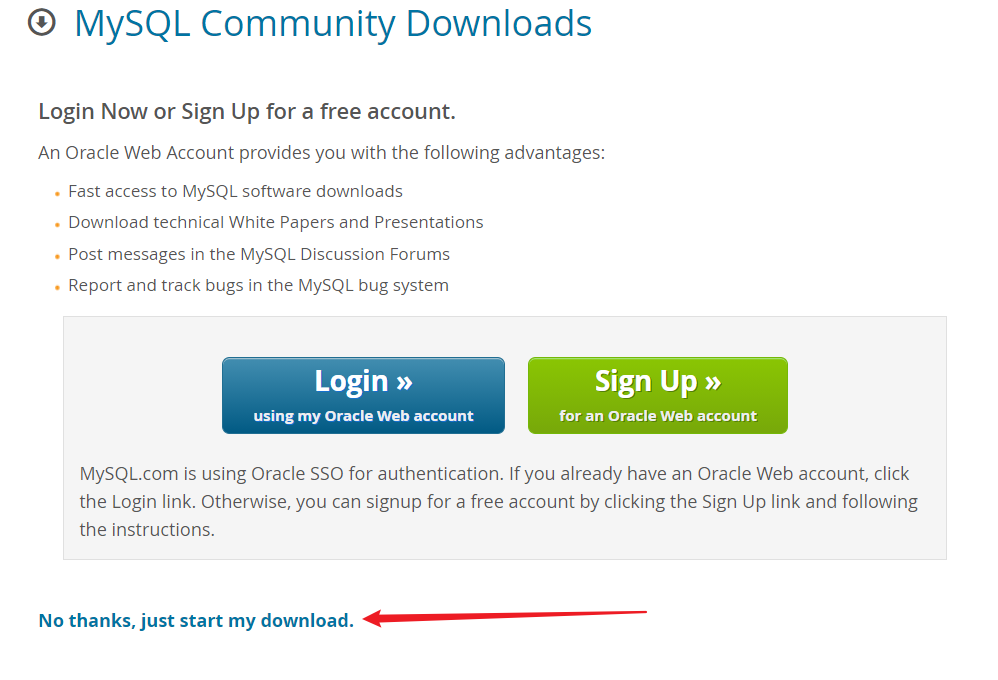998x680 pixels.
Task: Click 'Report and track bugs' list item
Action: (258, 285)
